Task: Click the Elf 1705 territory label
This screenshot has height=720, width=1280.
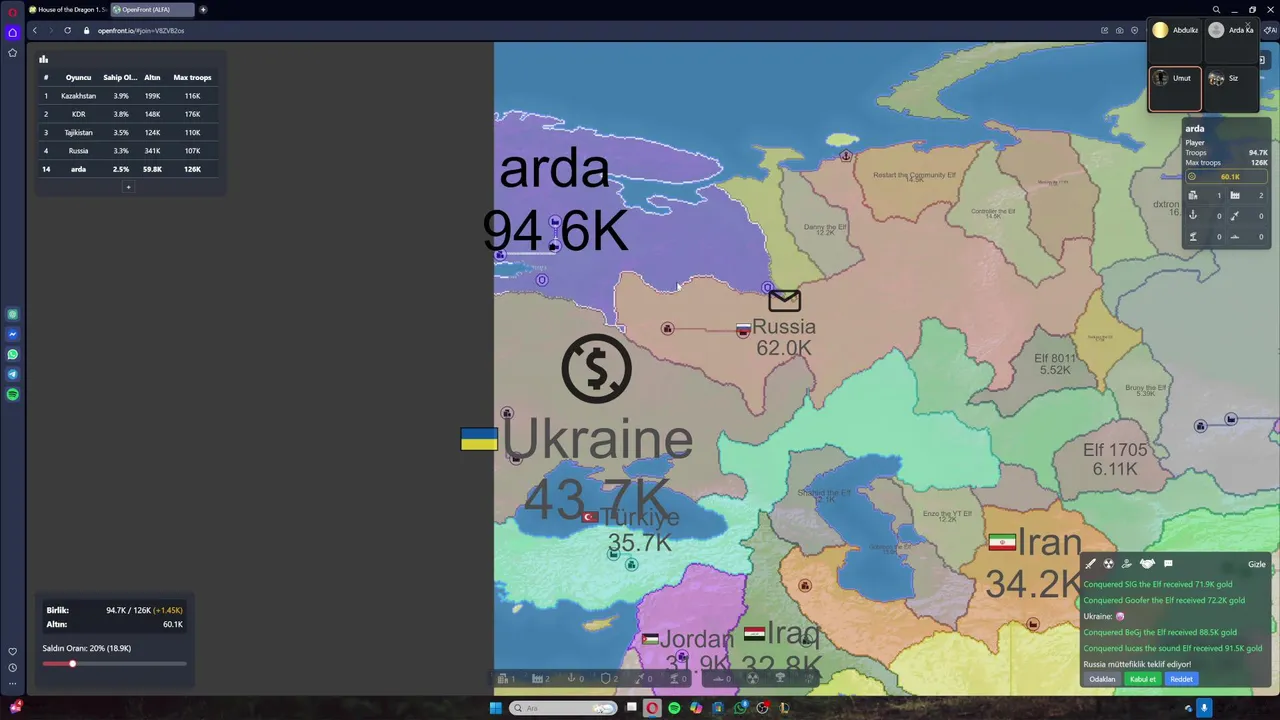Action: tap(1115, 450)
